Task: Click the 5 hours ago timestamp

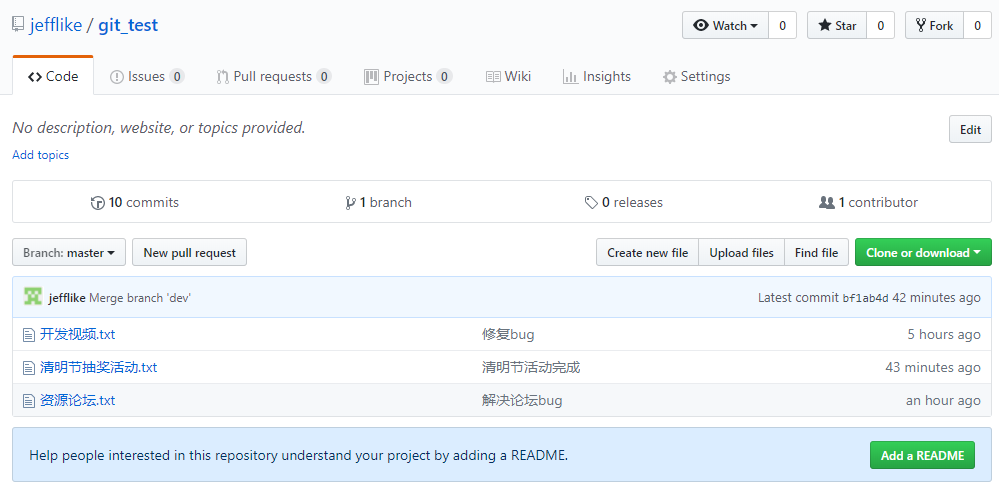Action: click(944, 334)
